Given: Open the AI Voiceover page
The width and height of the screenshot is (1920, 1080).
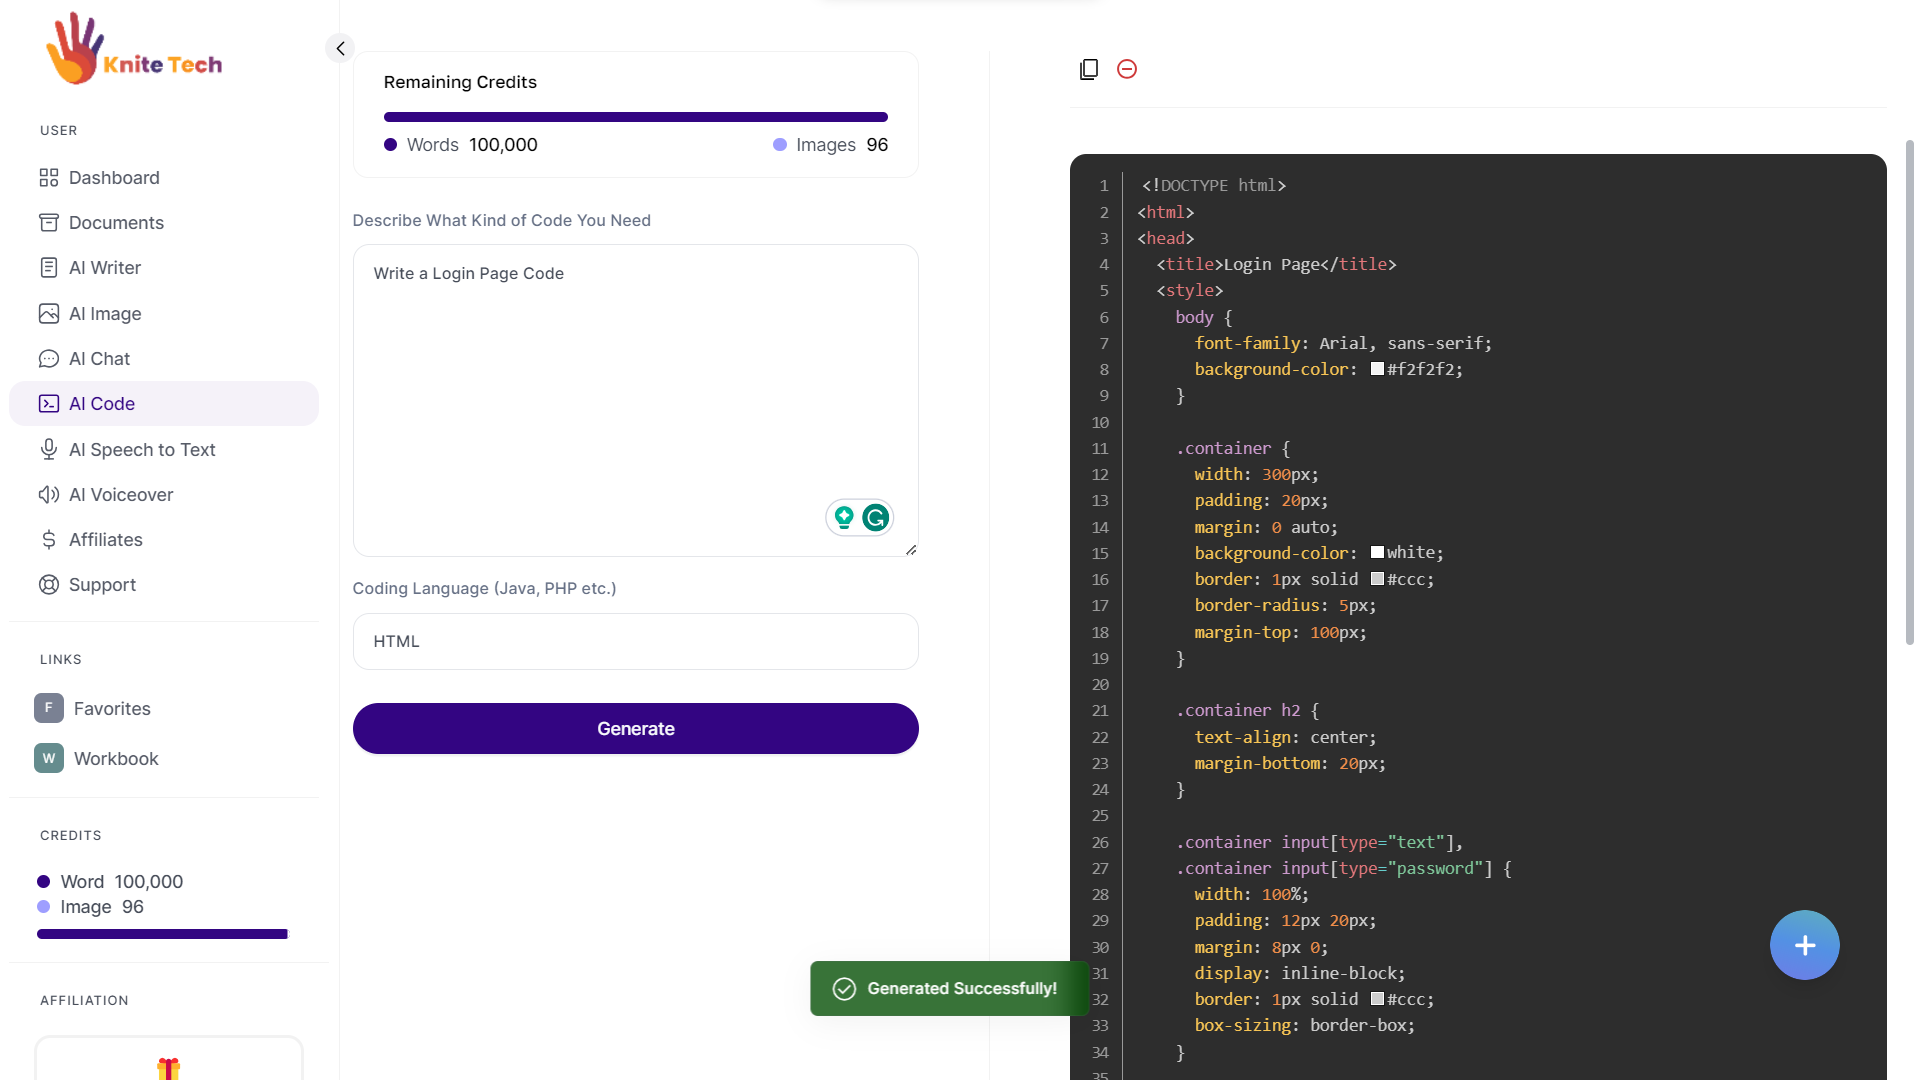Looking at the screenshot, I should click(121, 495).
